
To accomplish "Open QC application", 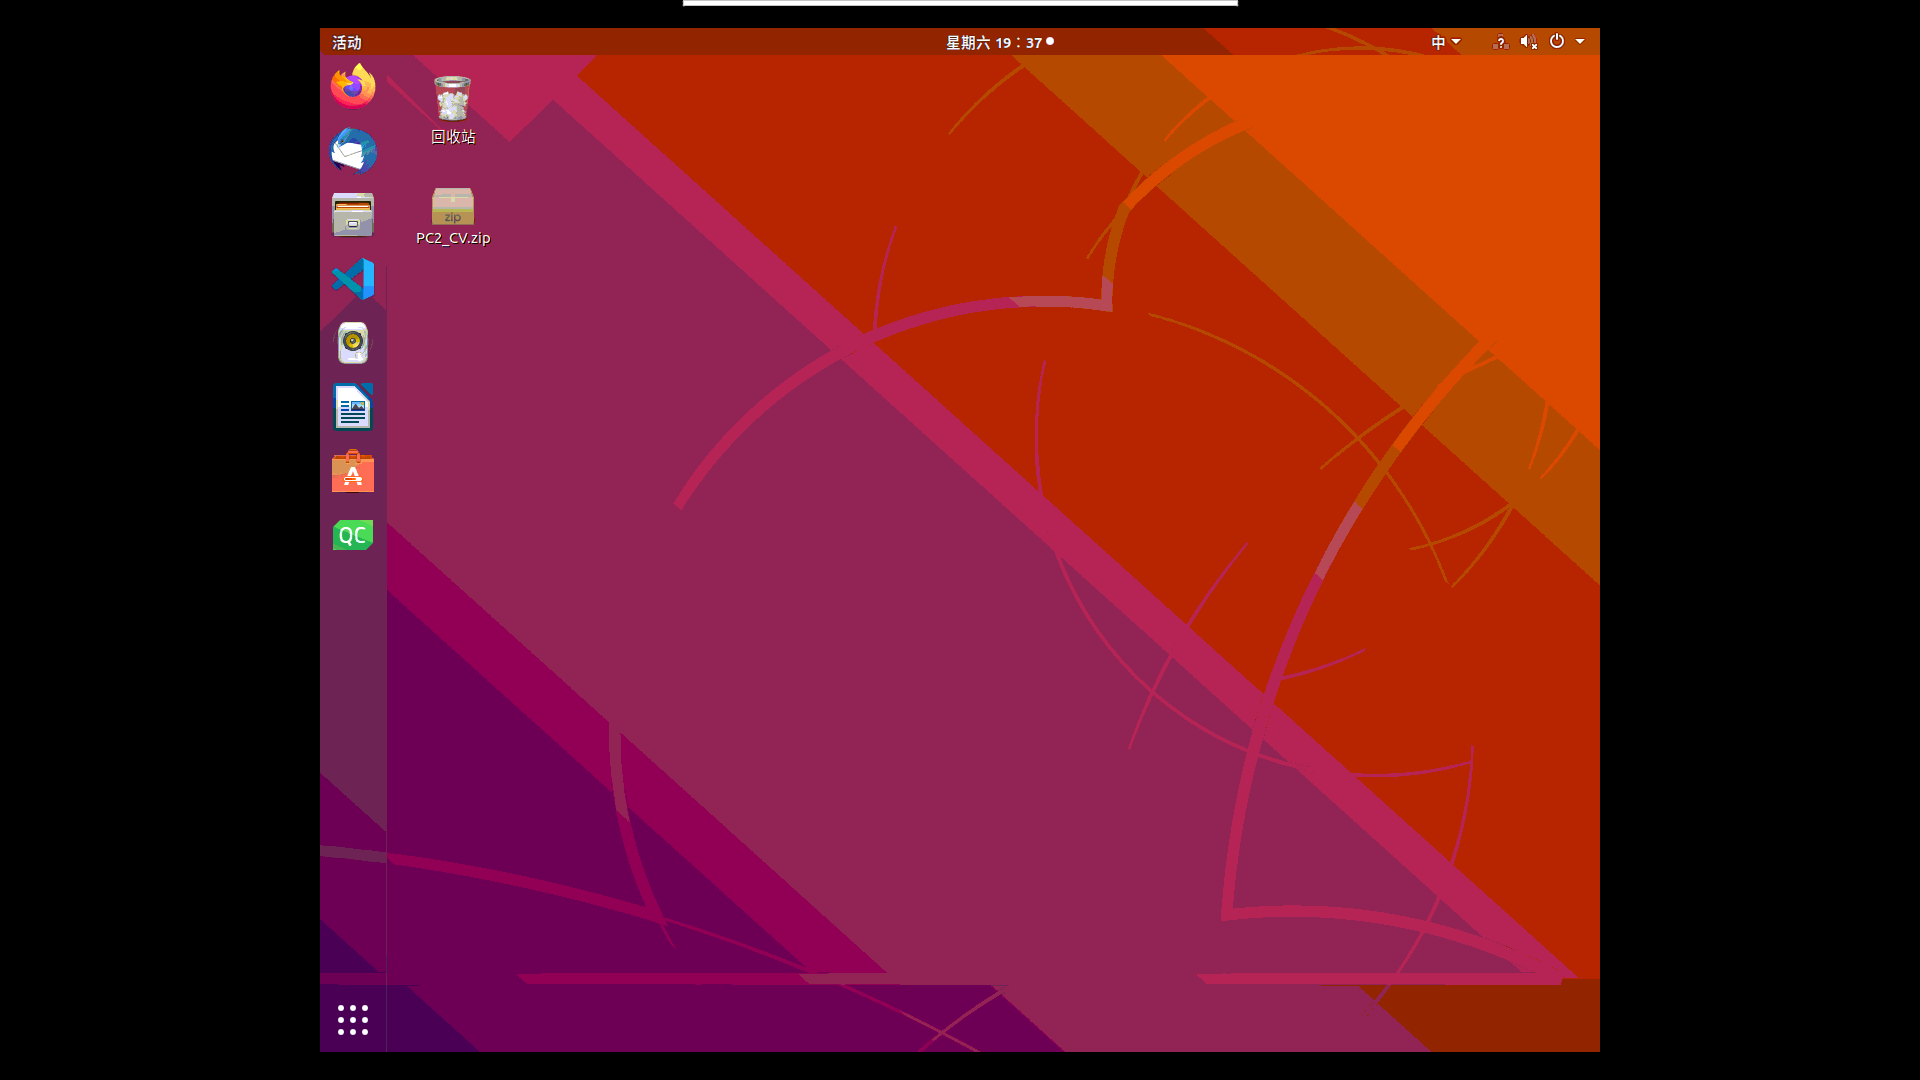I will (352, 534).
